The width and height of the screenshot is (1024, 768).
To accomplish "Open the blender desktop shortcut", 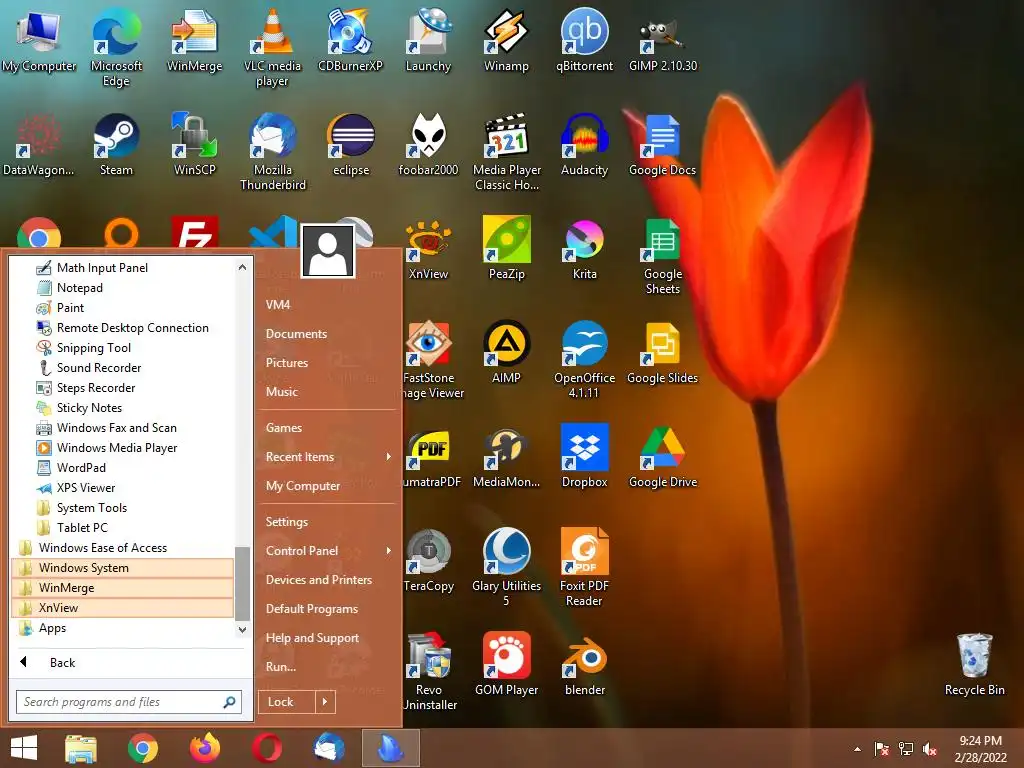I will click(584, 664).
